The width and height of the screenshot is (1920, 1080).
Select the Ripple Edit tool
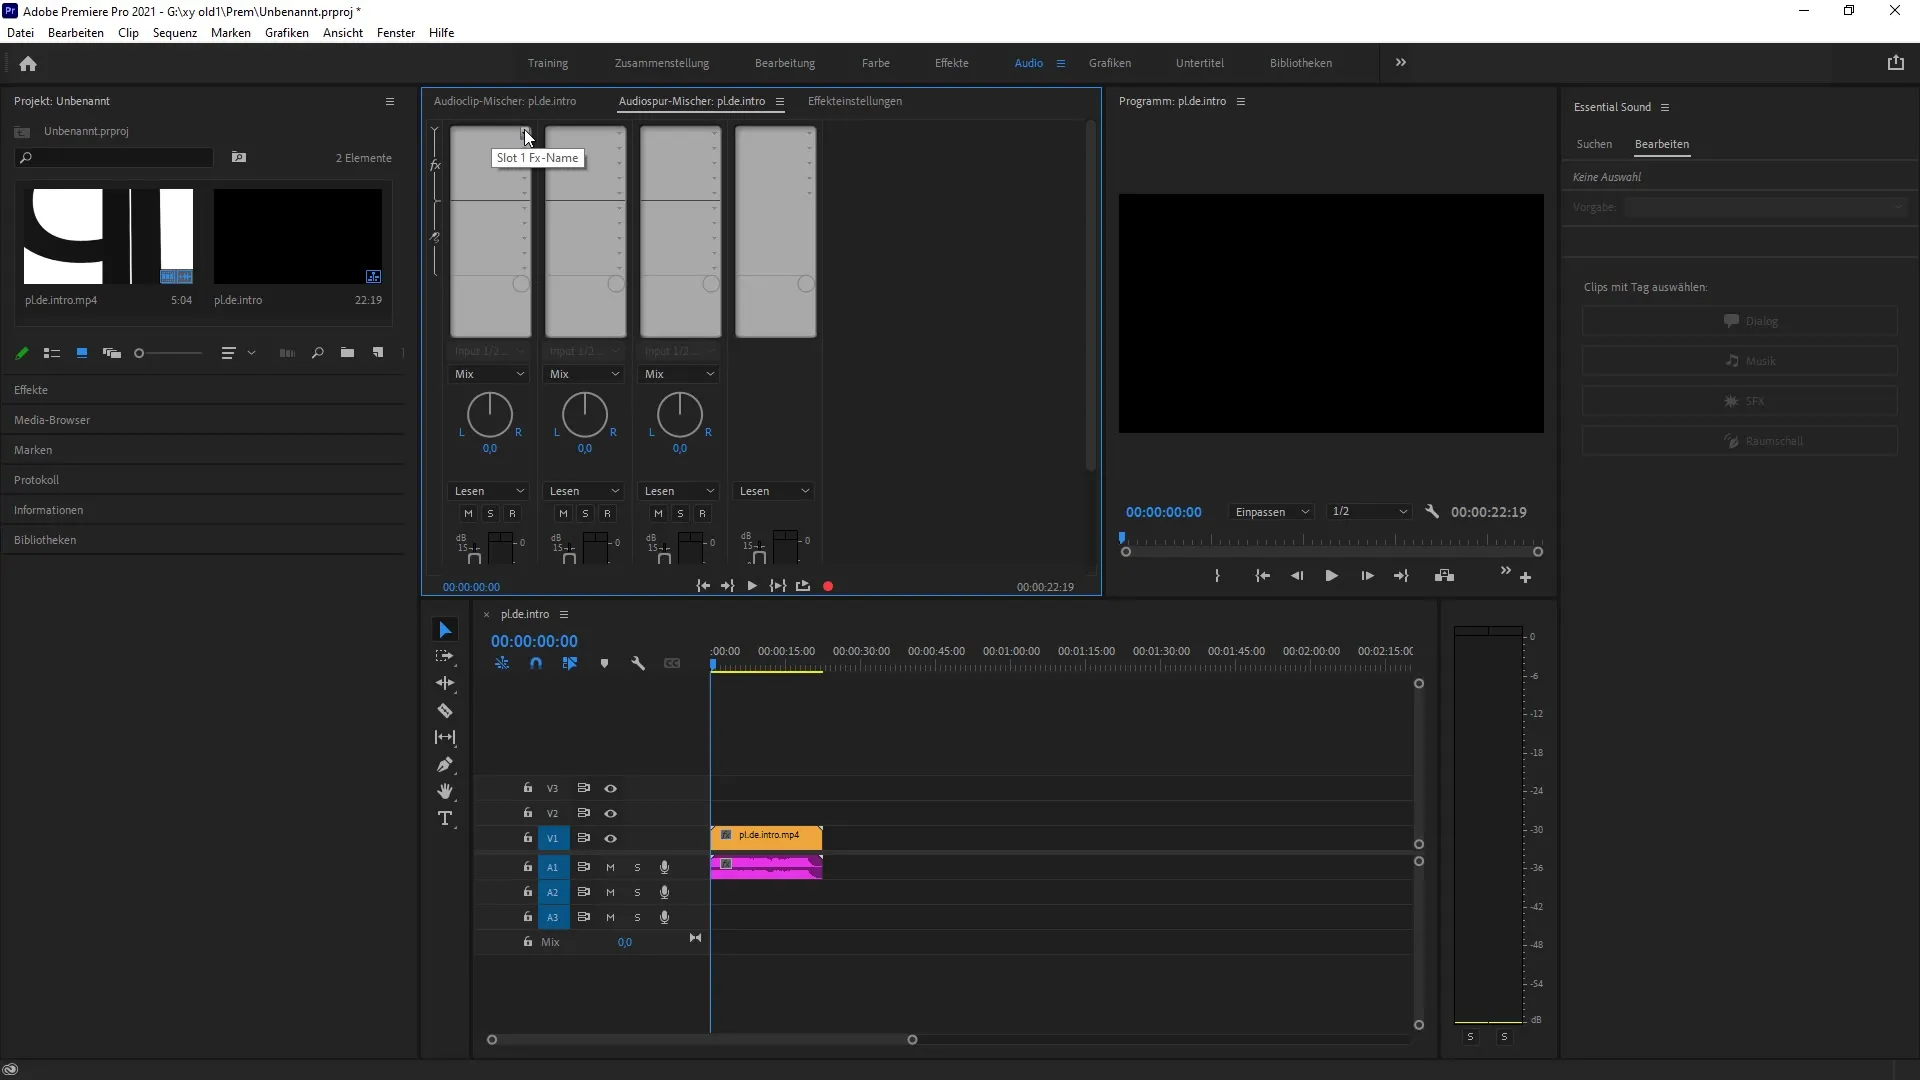(445, 683)
